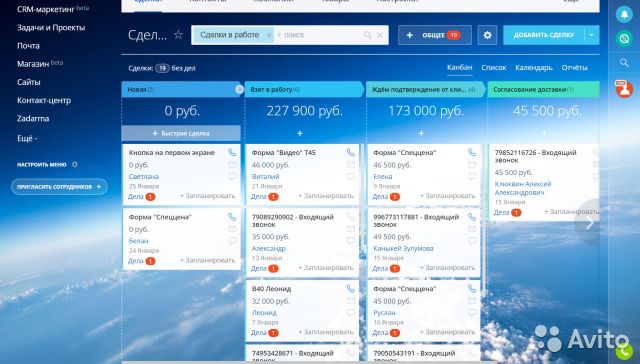Screen dimensions: 640x364
Task: Click phone icon on В40 Леонид card
Action: pyautogui.click(x=351, y=289)
